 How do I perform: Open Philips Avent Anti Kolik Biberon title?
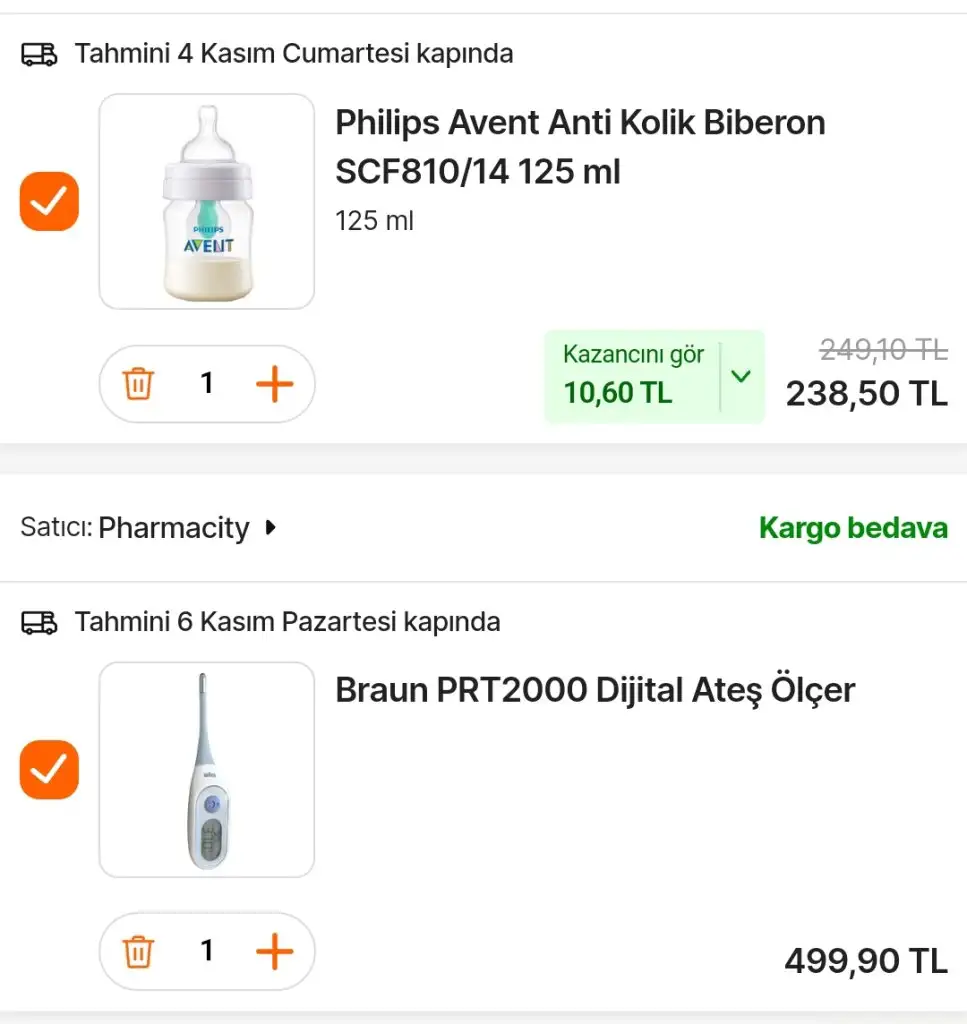tap(580, 147)
